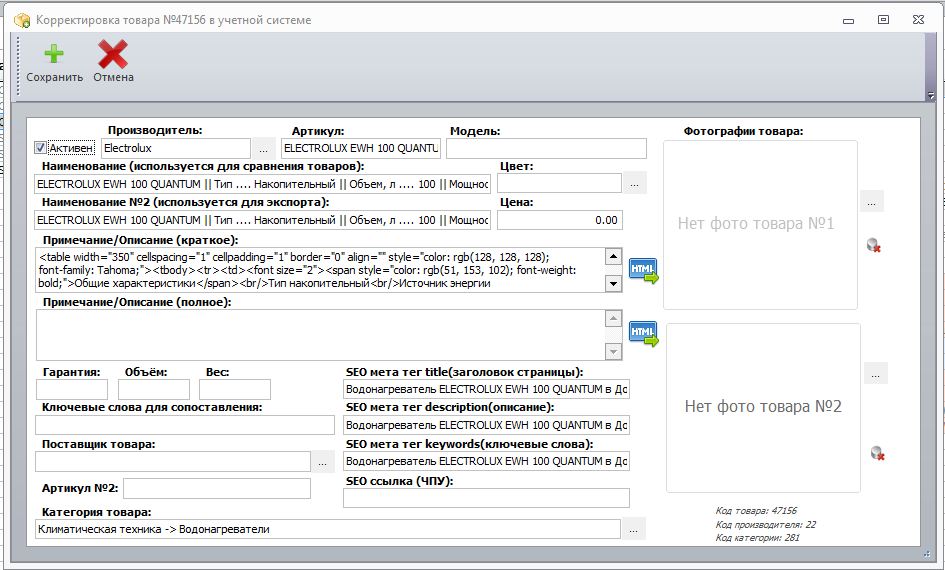Click the Код товара: 47156 text
Screen dimensions: 945x570
coord(756,511)
